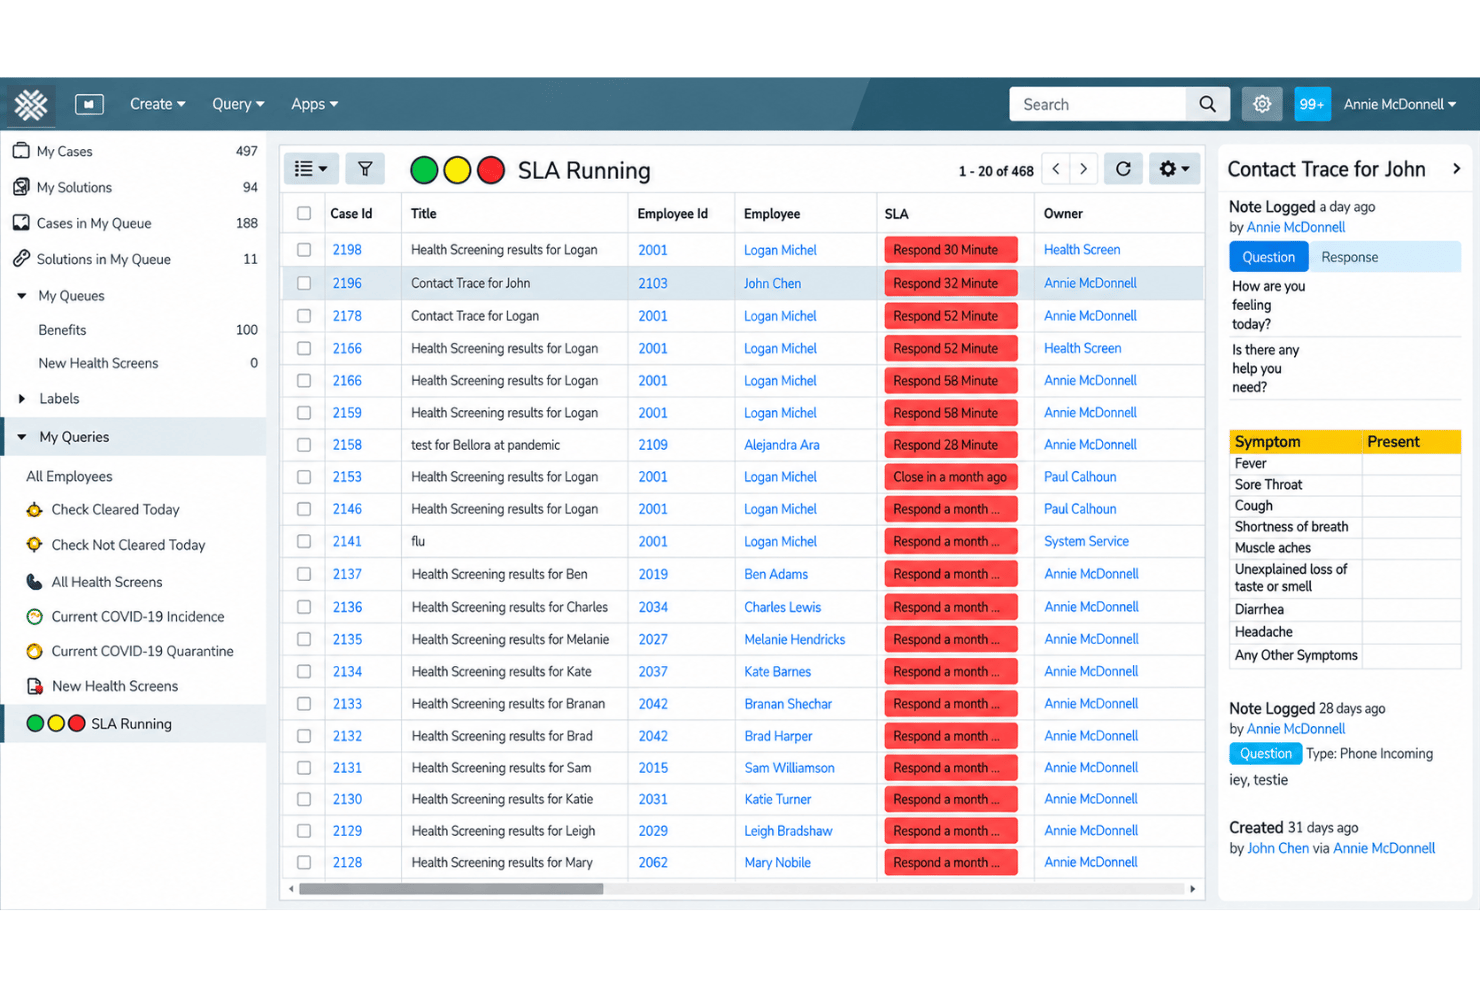Check the box for case 2141
Screen dimensions: 1480x987
[x=304, y=541]
